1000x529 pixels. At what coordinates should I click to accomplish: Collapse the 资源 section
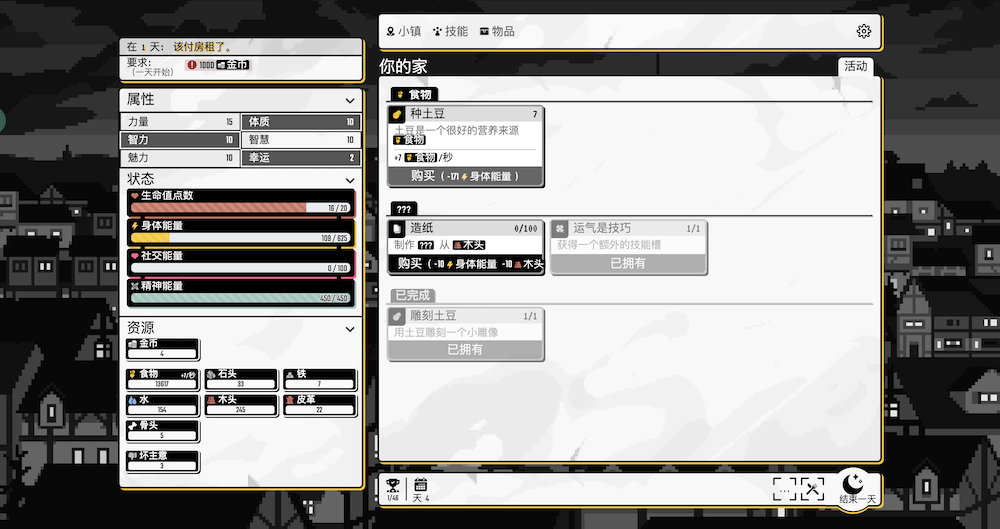[x=350, y=328]
